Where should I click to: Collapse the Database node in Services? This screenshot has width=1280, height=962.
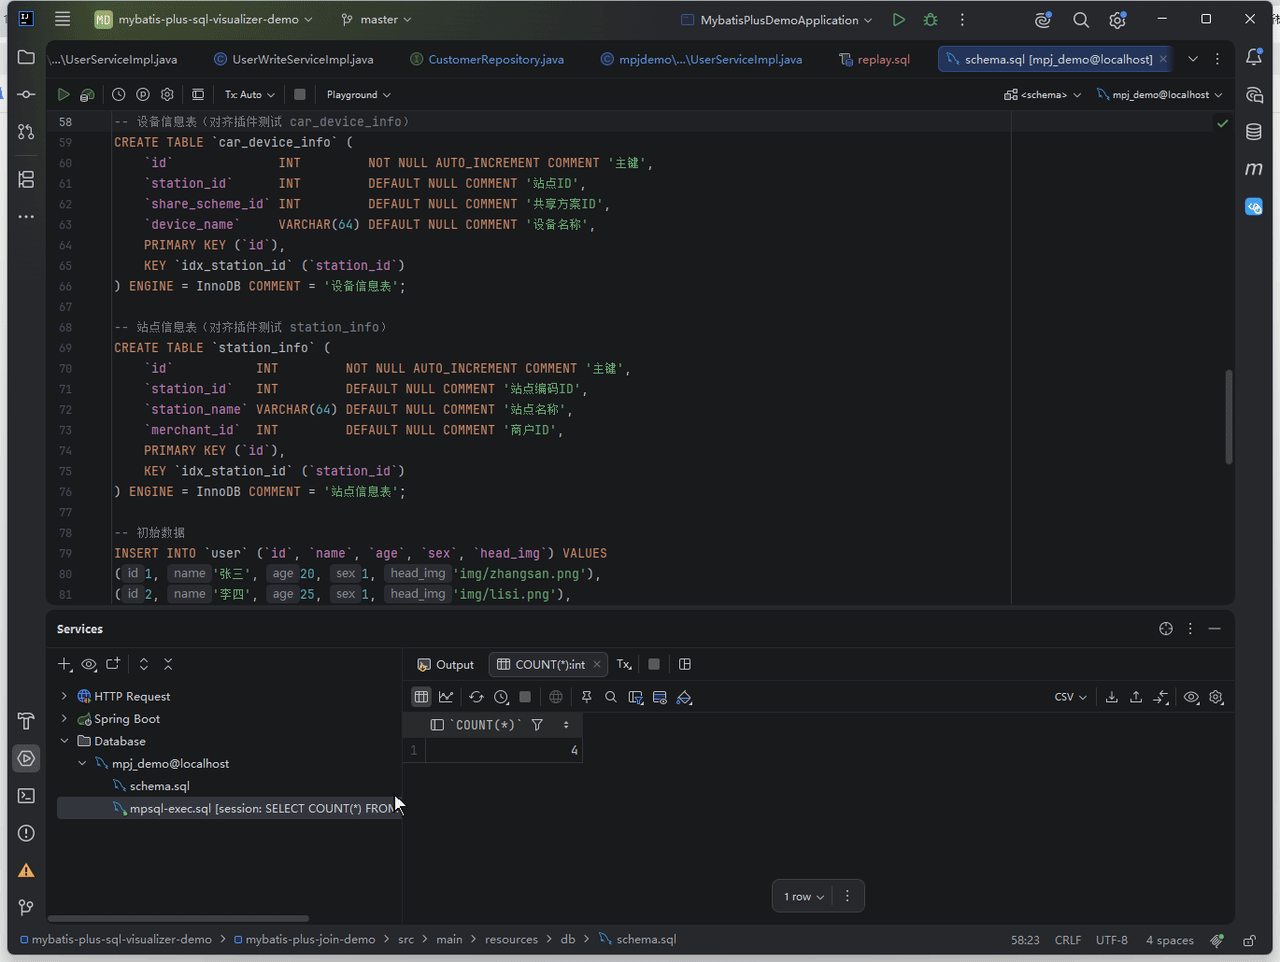click(64, 741)
